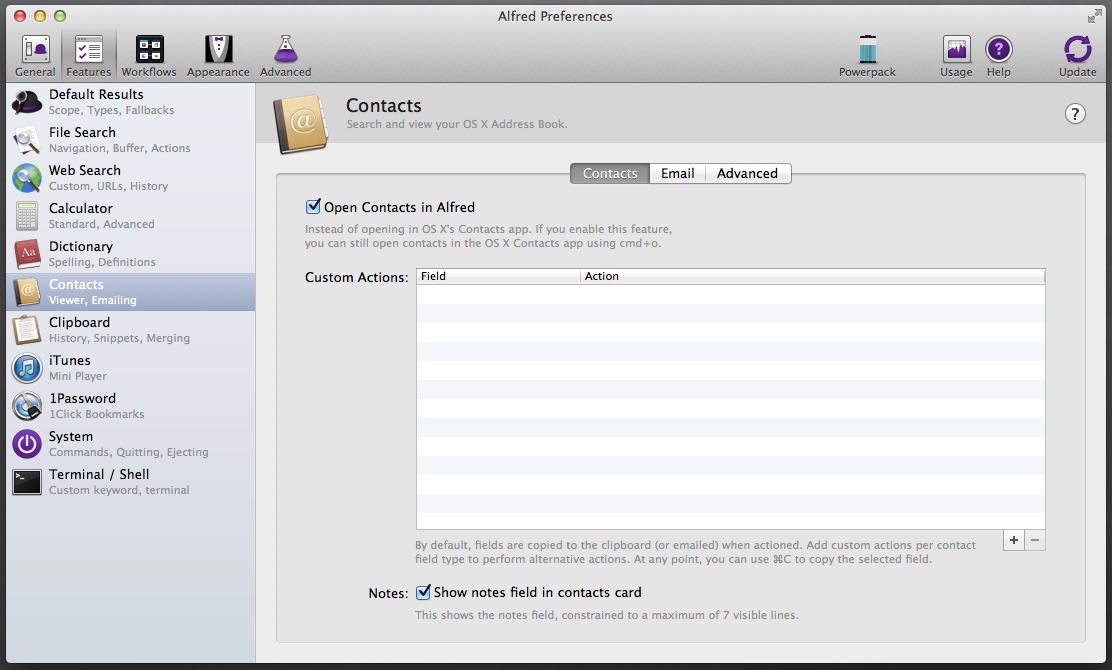The height and width of the screenshot is (670, 1112).
Task: Select the Web Search globe icon
Action: pyautogui.click(x=27, y=178)
